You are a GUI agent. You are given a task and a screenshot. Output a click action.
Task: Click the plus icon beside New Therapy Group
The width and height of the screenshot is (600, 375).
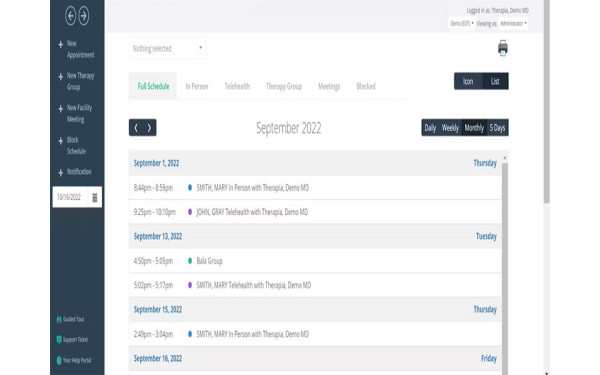coord(60,77)
